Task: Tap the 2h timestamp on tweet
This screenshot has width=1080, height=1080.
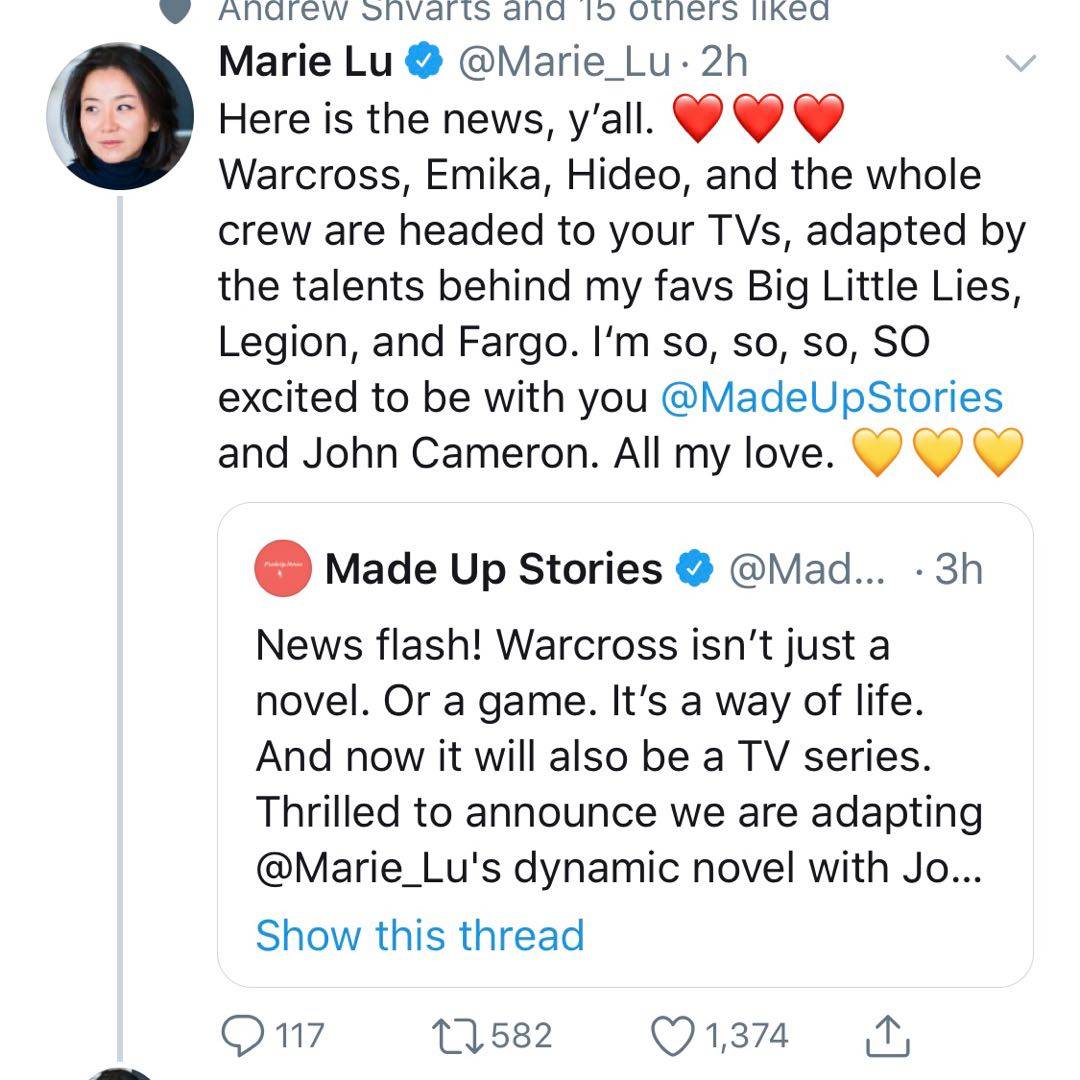Action: (x=724, y=63)
